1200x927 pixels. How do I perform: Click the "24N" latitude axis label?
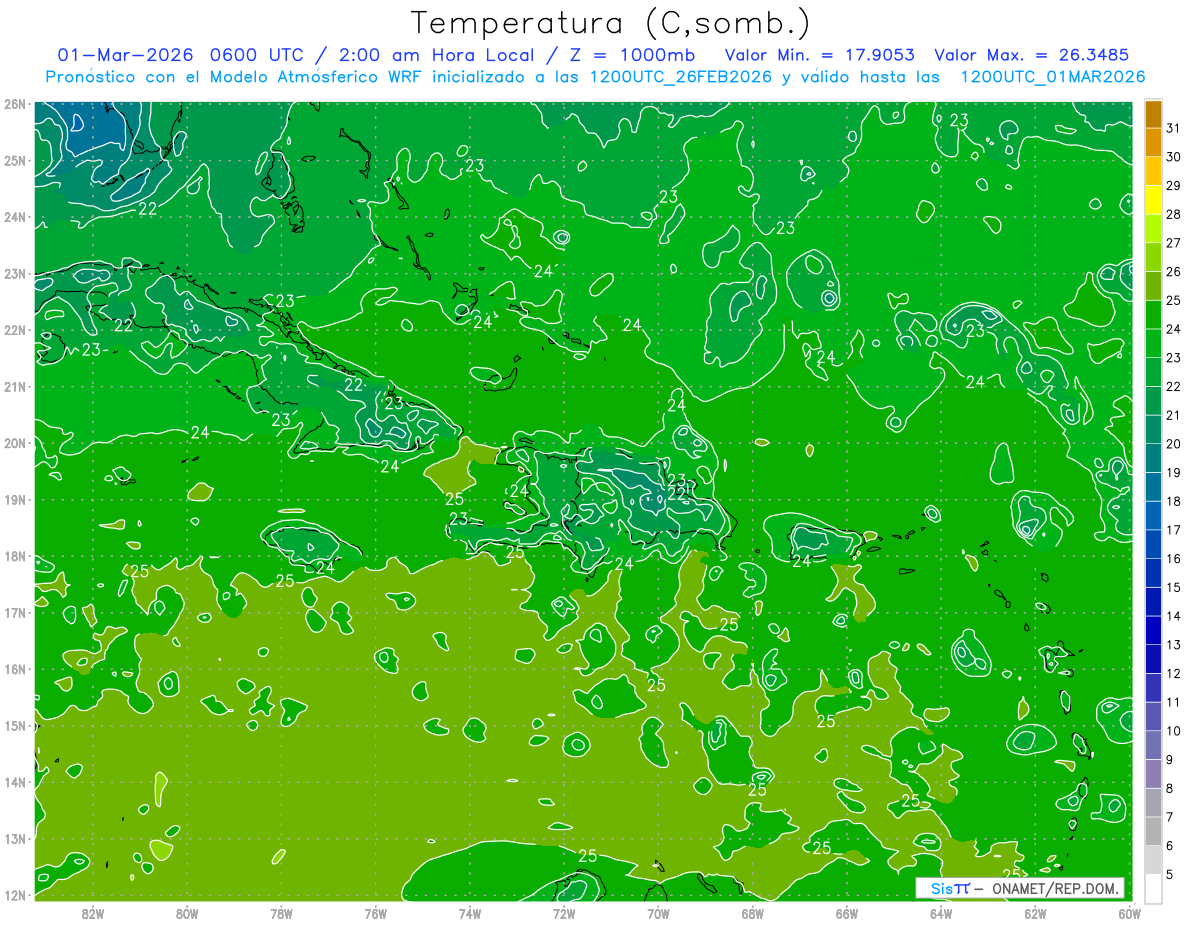click(14, 217)
